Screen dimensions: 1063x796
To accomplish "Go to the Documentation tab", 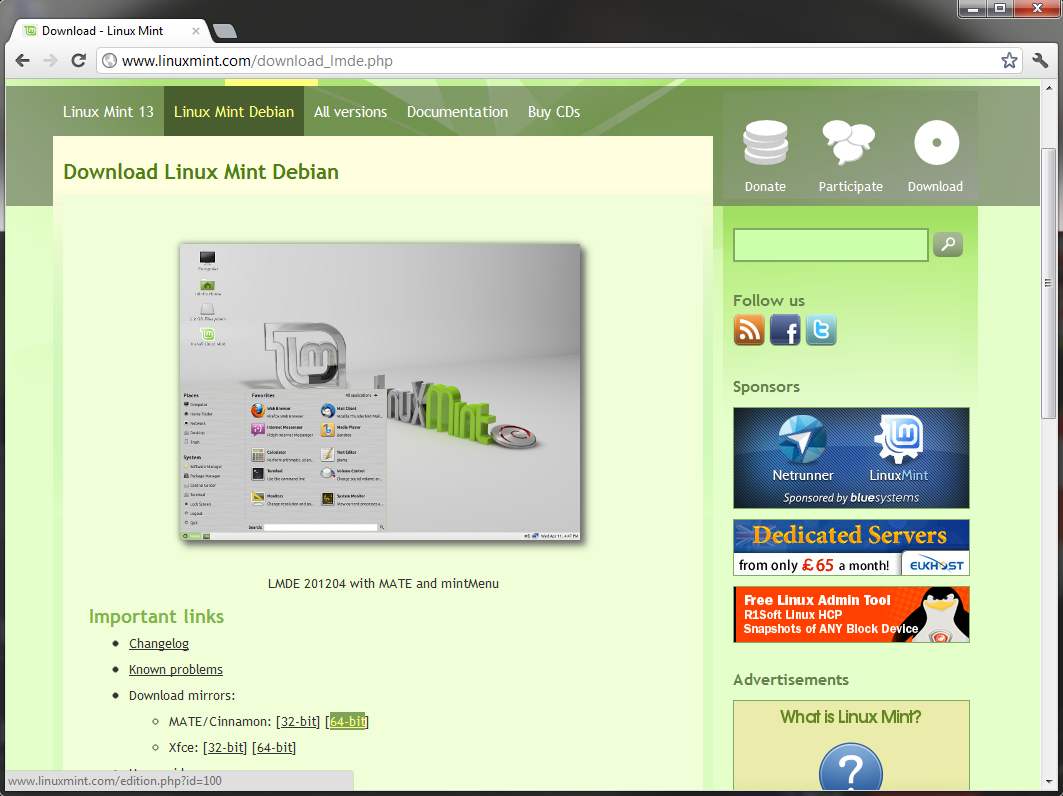I will click(x=458, y=112).
